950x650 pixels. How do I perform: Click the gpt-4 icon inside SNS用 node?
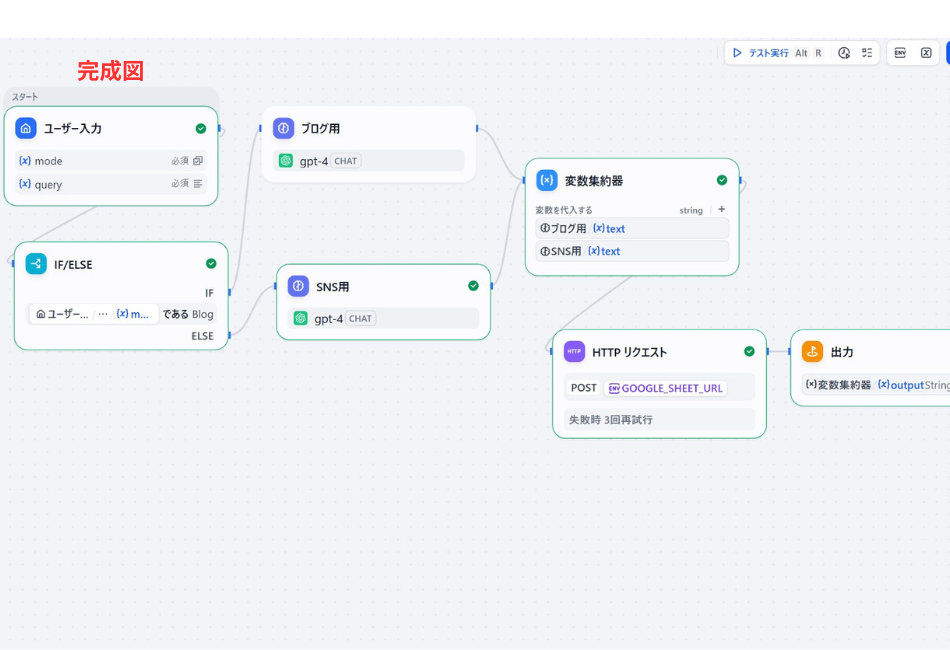(297, 317)
